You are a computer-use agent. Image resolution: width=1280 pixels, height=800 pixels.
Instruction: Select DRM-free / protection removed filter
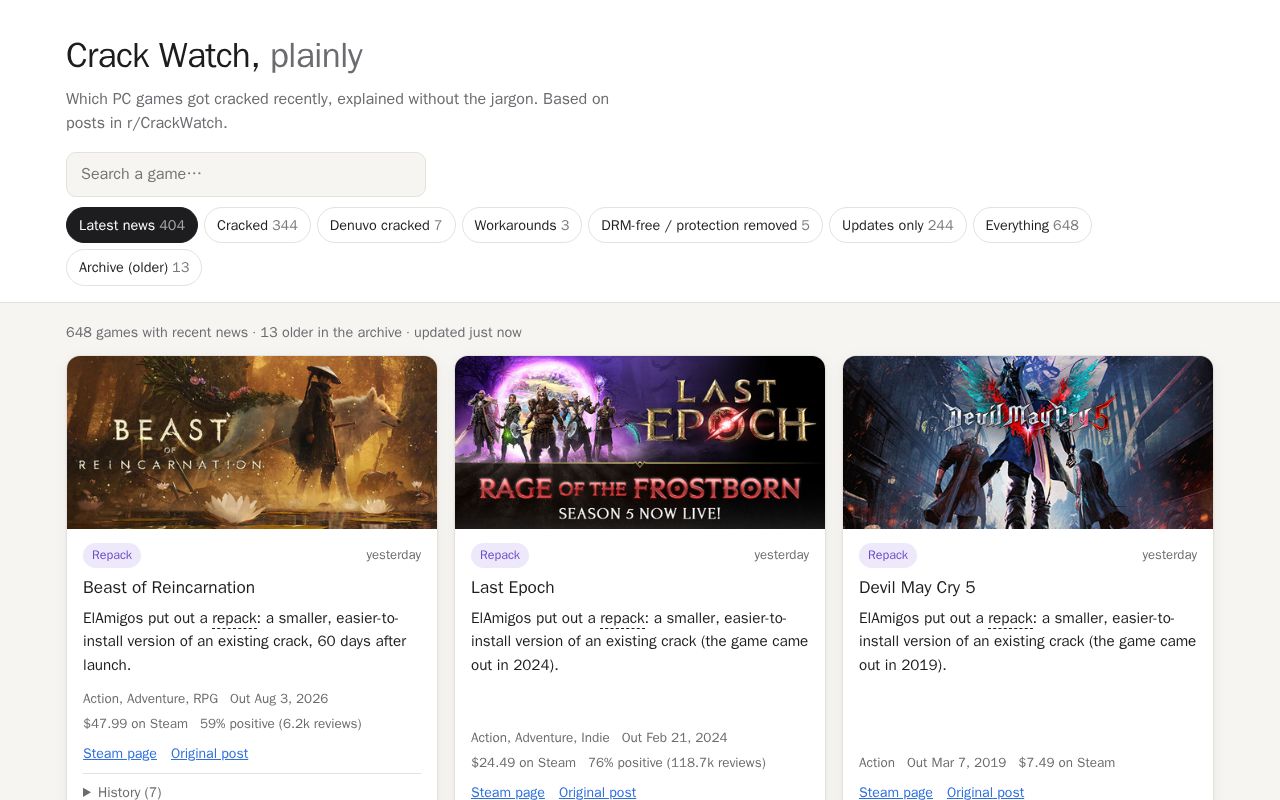705,225
